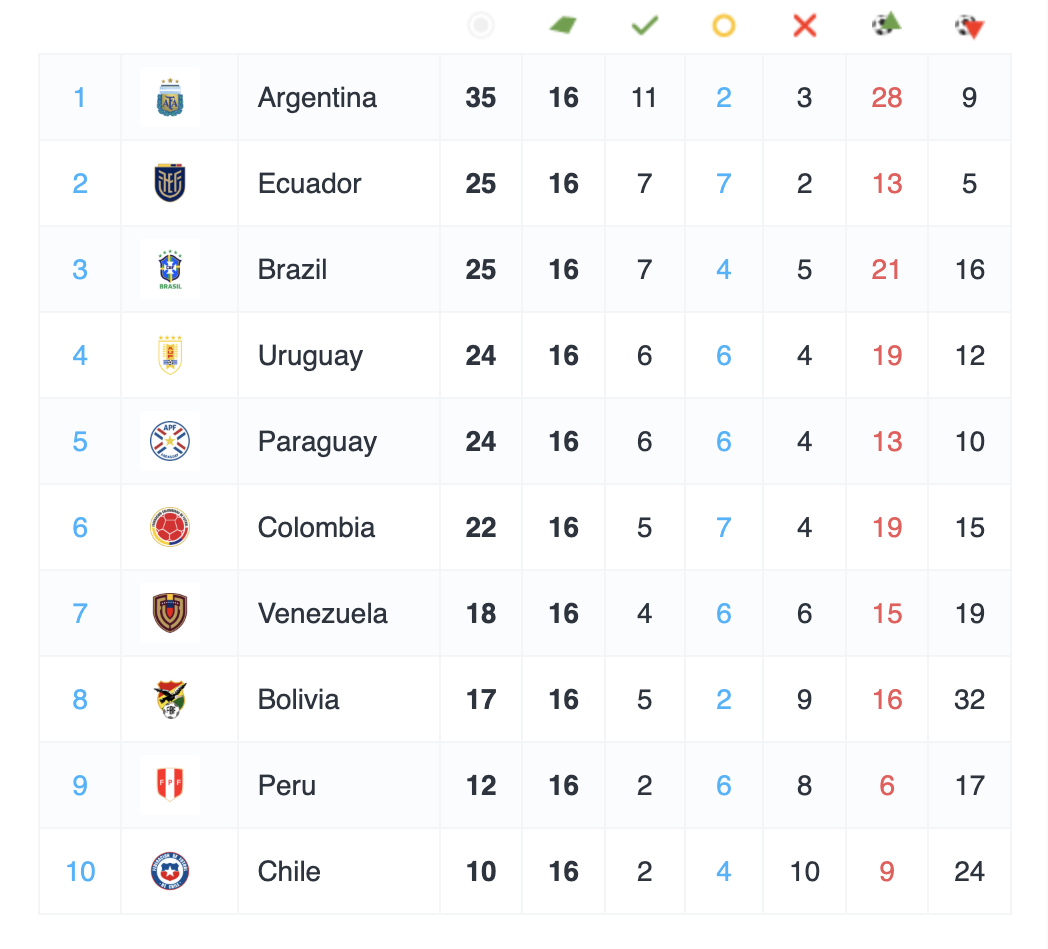Click Colombia's points total of 22
The image size is (1048, 949).
pyautogui.click(x=481, y=528)
